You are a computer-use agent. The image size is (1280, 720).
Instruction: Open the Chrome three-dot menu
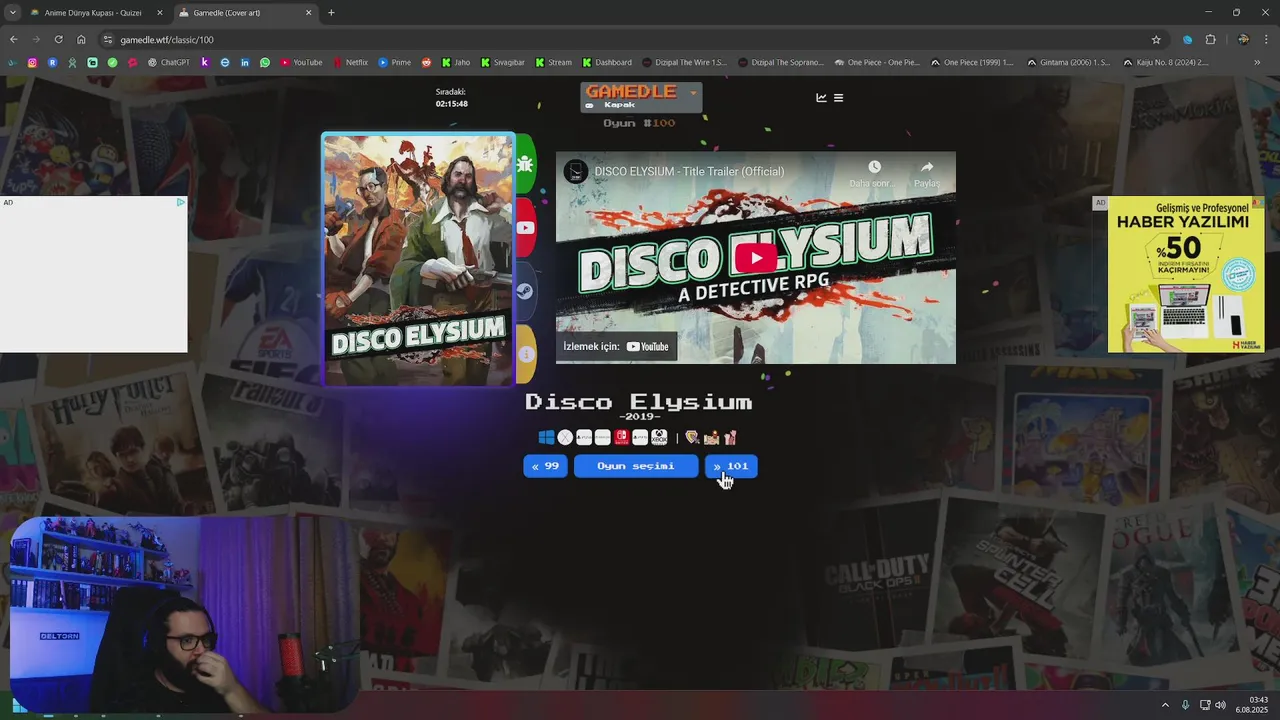(x=1265, y=40)
